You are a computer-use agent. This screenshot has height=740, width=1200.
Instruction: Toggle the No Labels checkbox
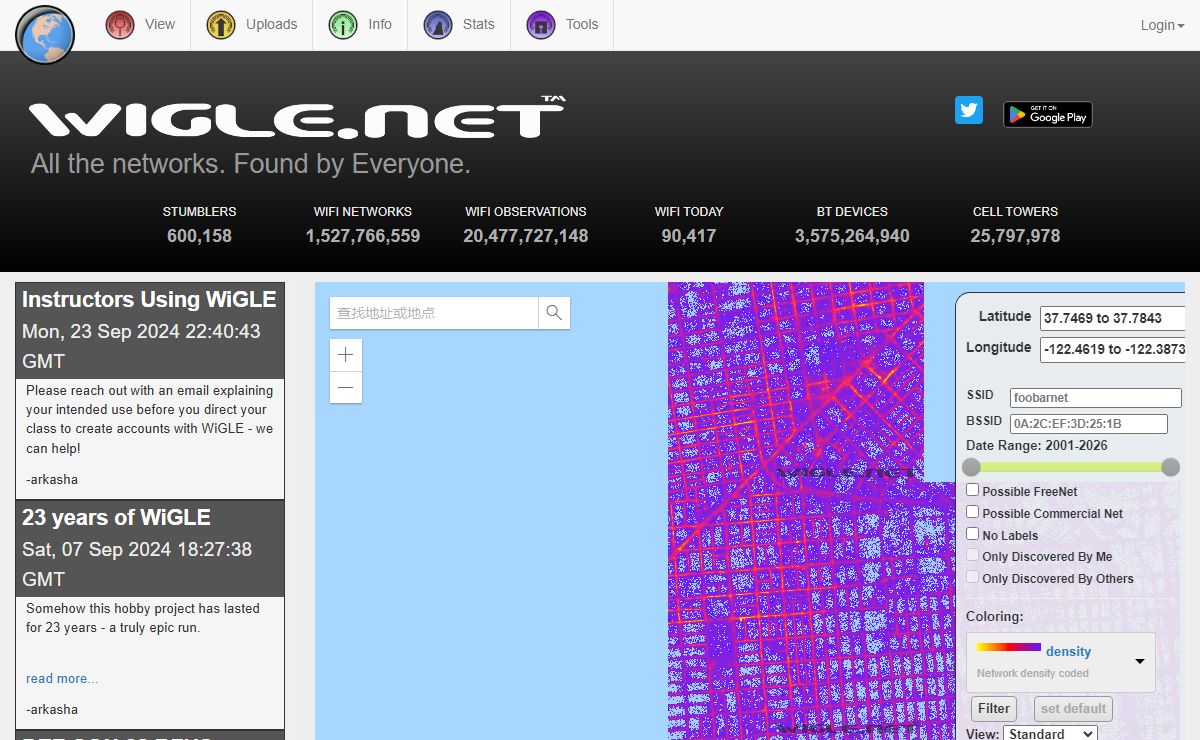[972, 534]
